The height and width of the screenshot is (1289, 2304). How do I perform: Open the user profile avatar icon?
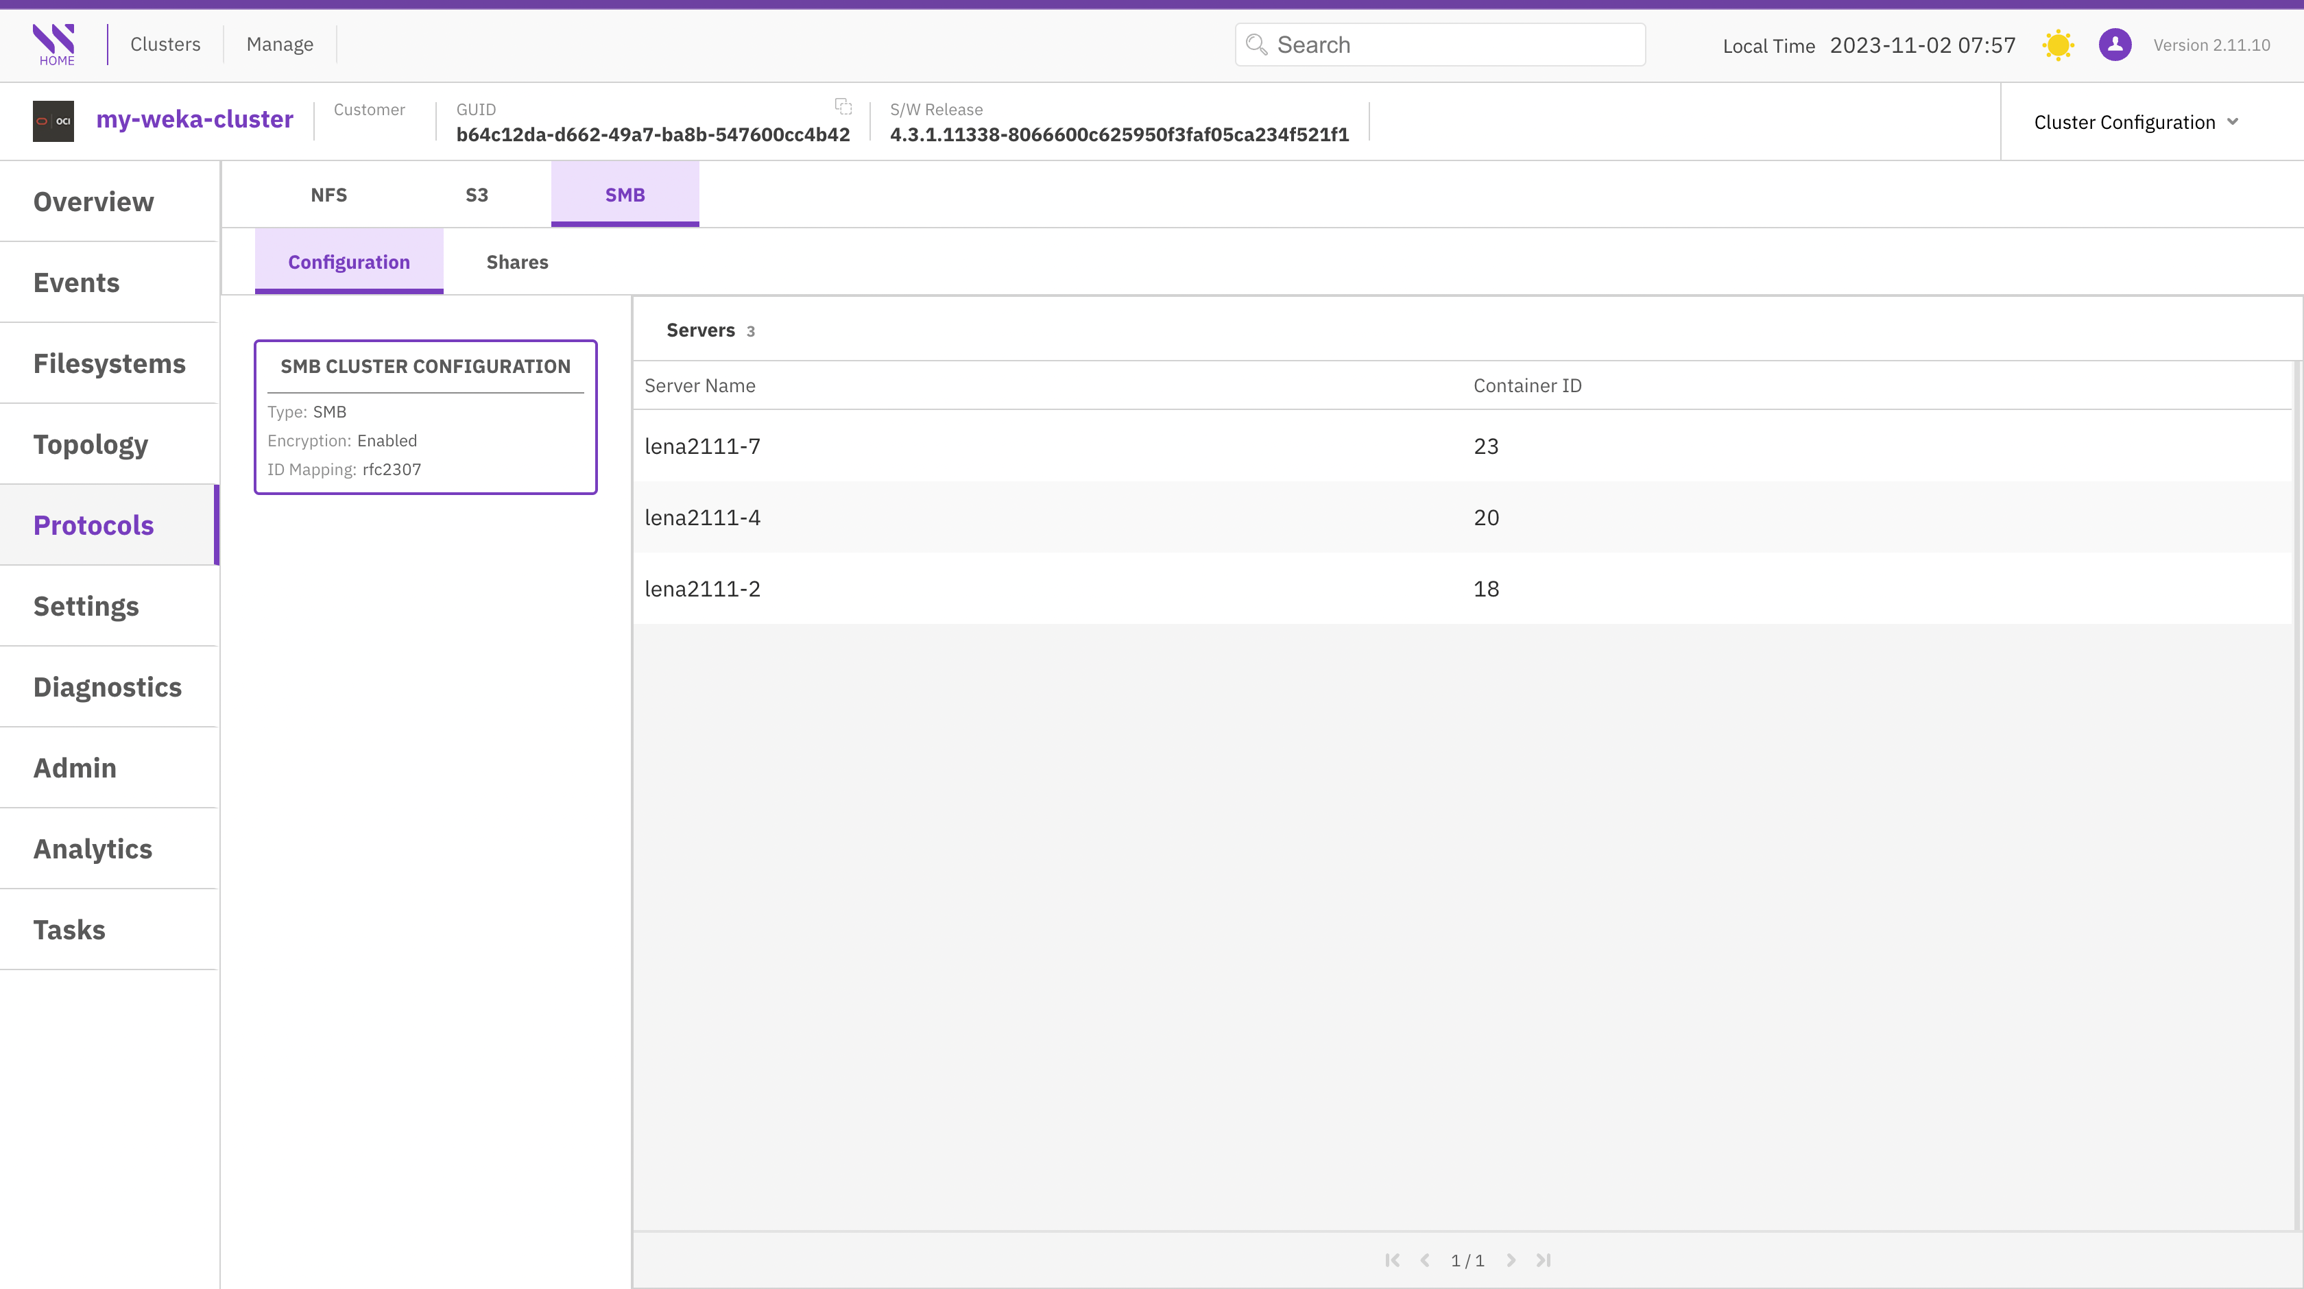pos(2114,45)
